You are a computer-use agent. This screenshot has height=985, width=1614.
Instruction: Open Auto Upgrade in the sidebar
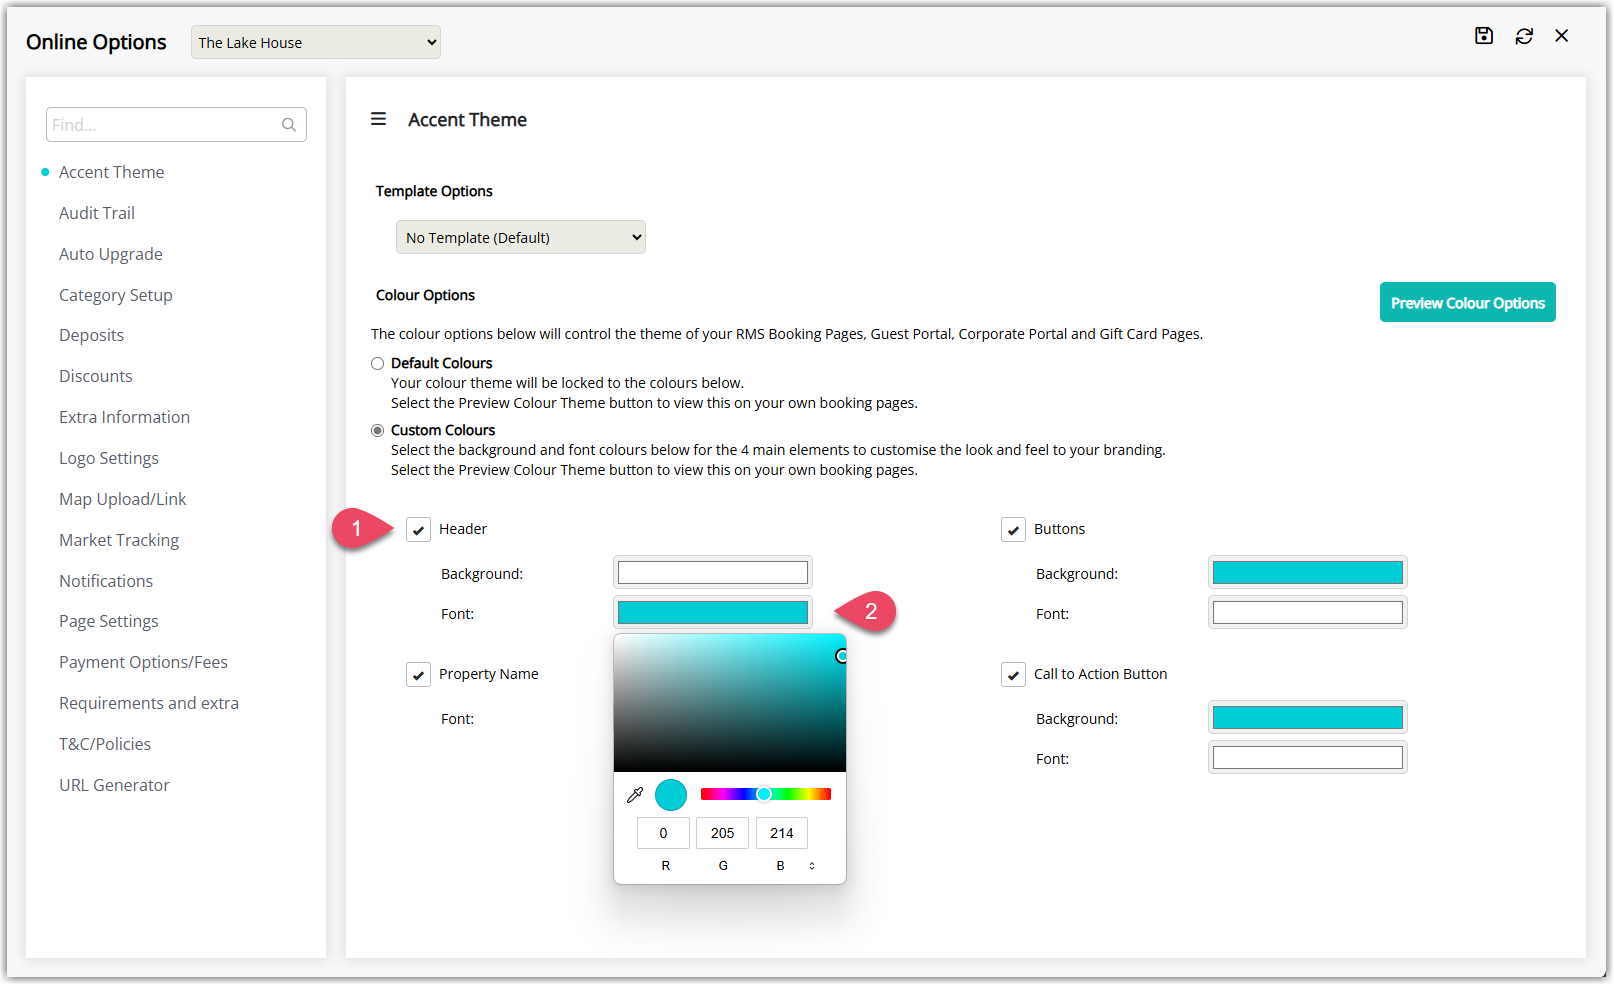[x=111, y=254]
